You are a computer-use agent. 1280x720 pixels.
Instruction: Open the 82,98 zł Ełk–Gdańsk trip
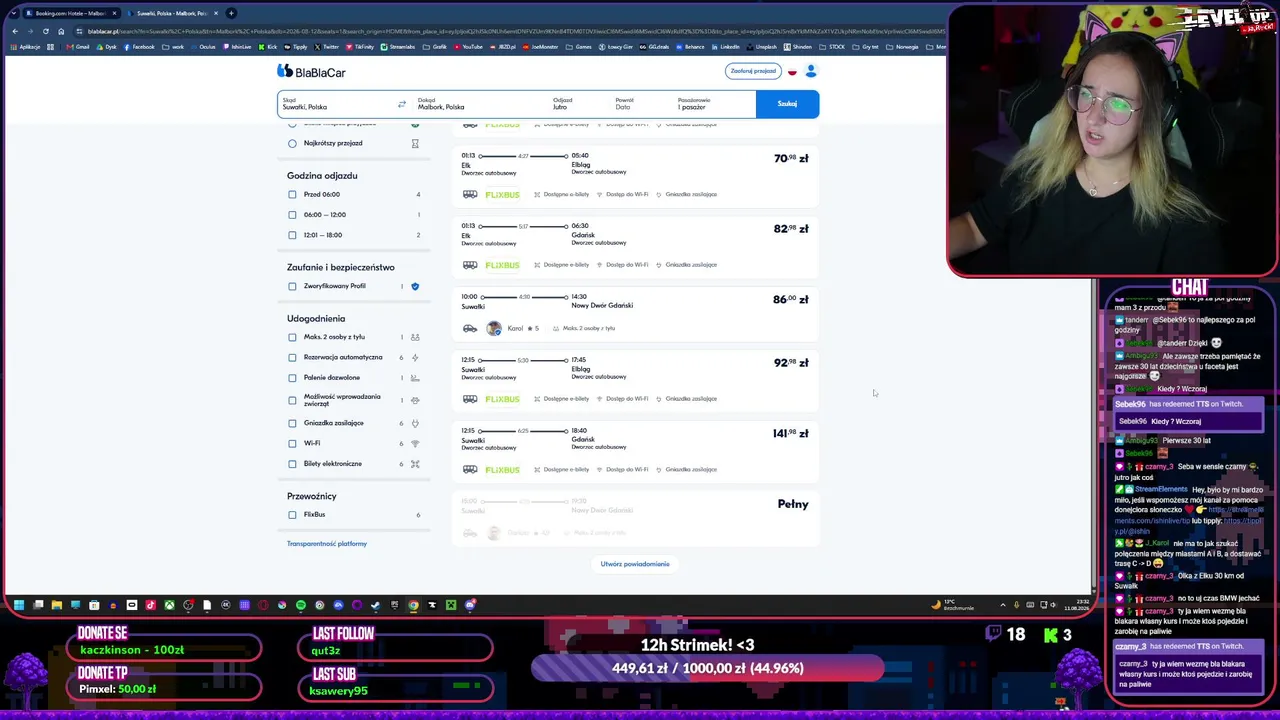(x=635, y=246)
